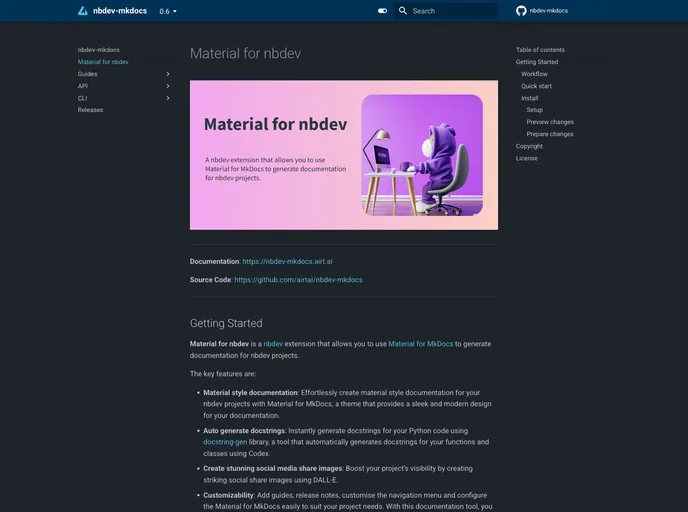Jump to Getting Started in table of contents
This screenshot has height=512, width=688.
[537, 62]
